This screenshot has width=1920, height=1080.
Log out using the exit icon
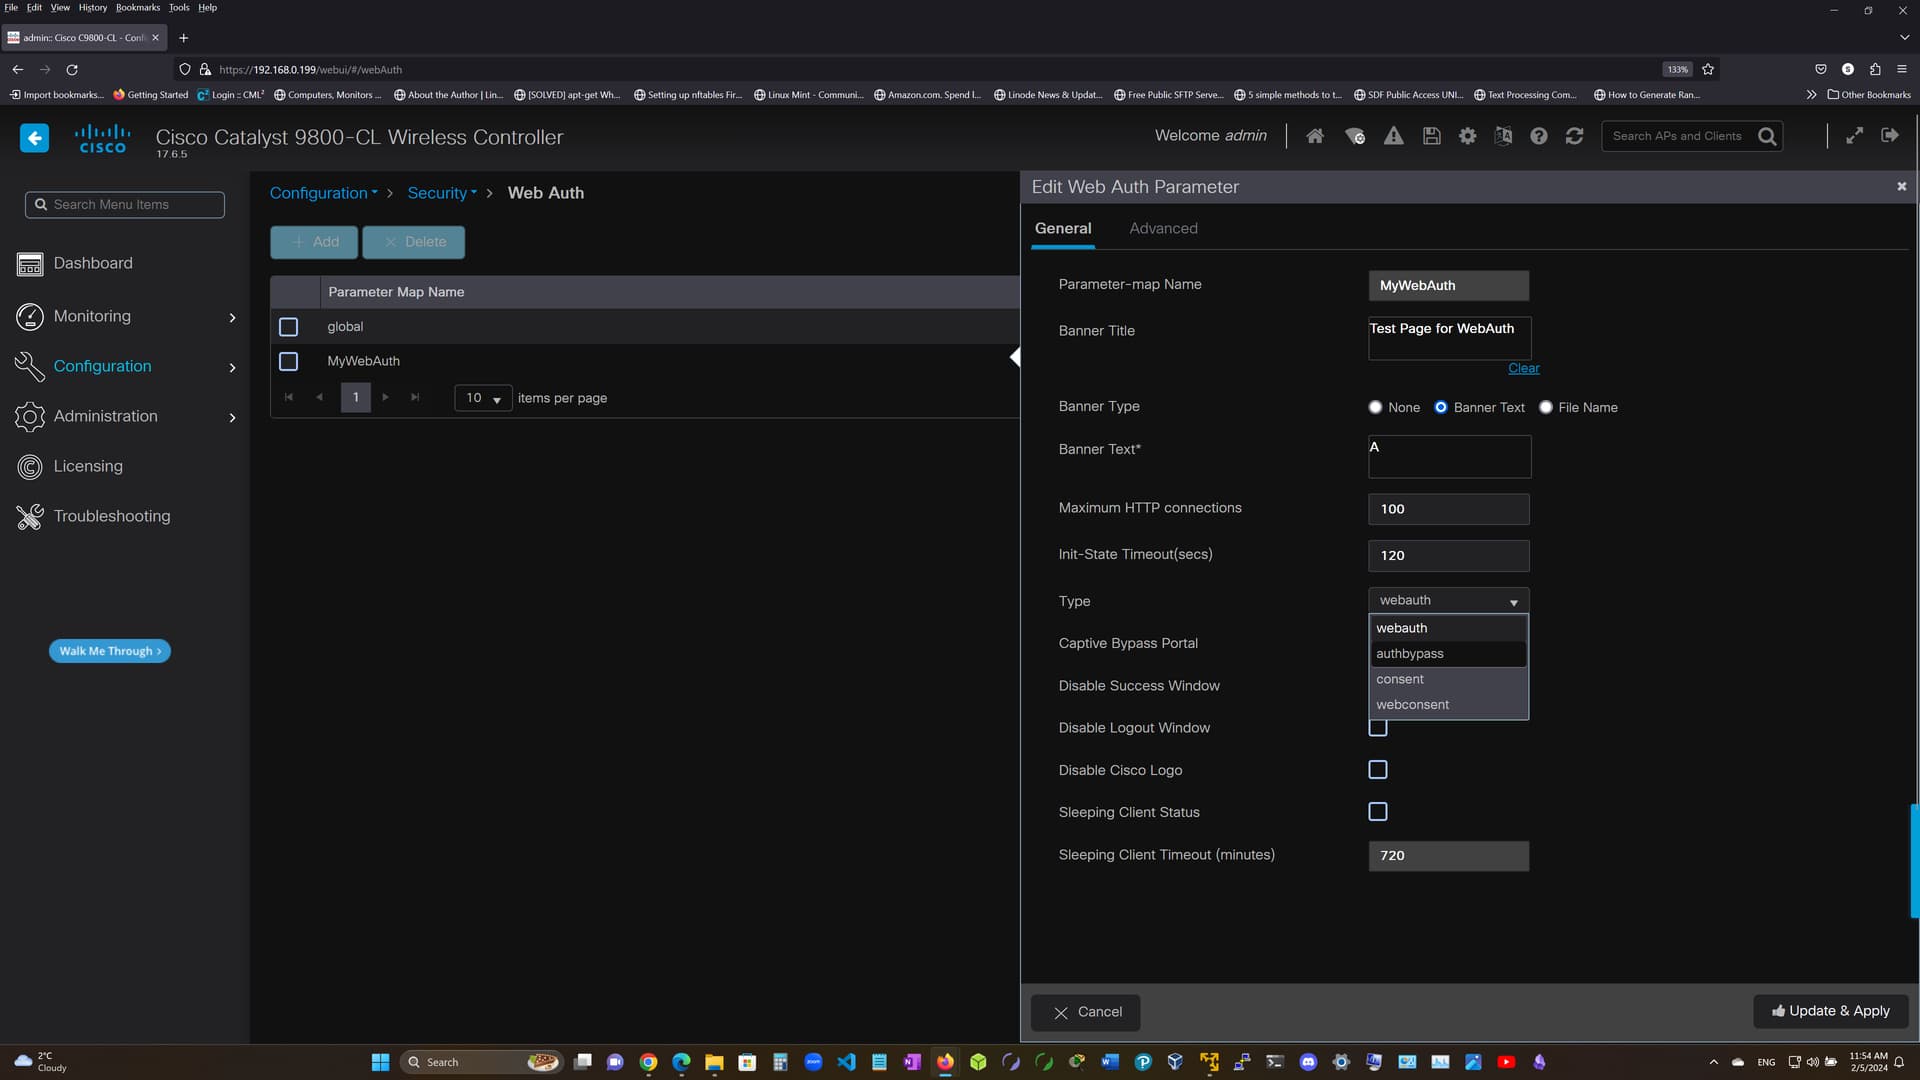1890,135
